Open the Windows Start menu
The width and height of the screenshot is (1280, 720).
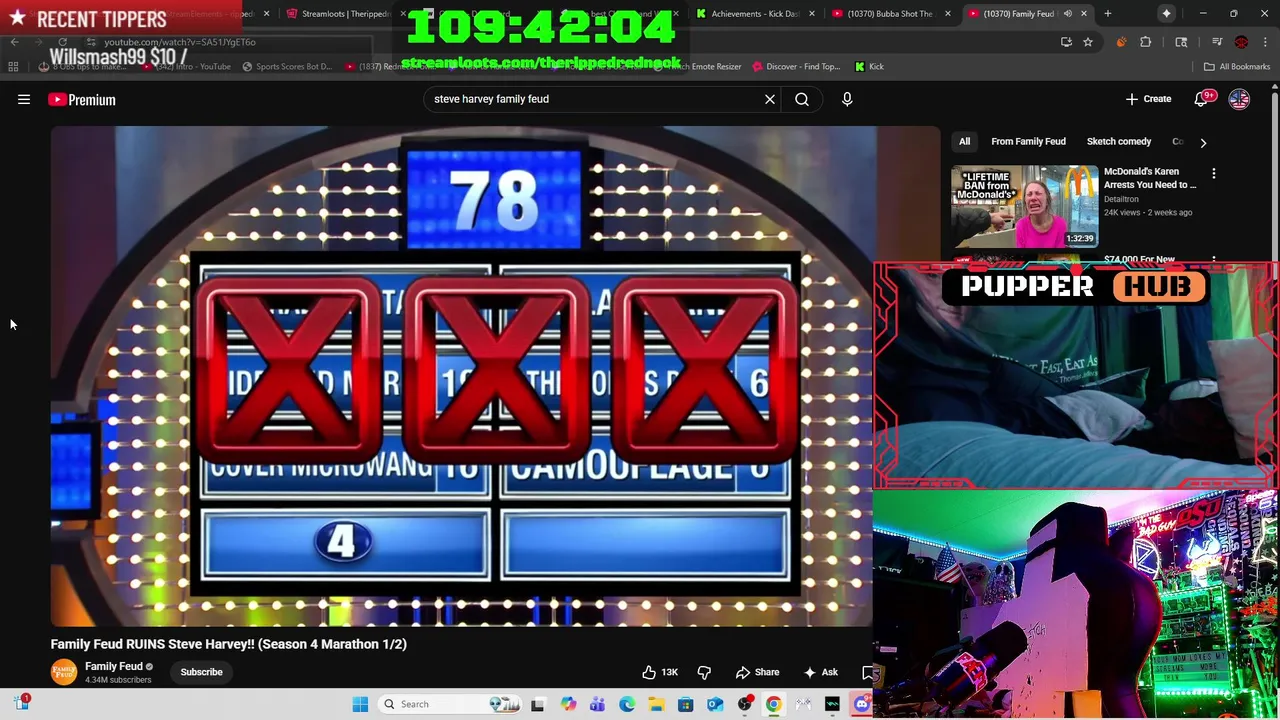pos(360,704)
